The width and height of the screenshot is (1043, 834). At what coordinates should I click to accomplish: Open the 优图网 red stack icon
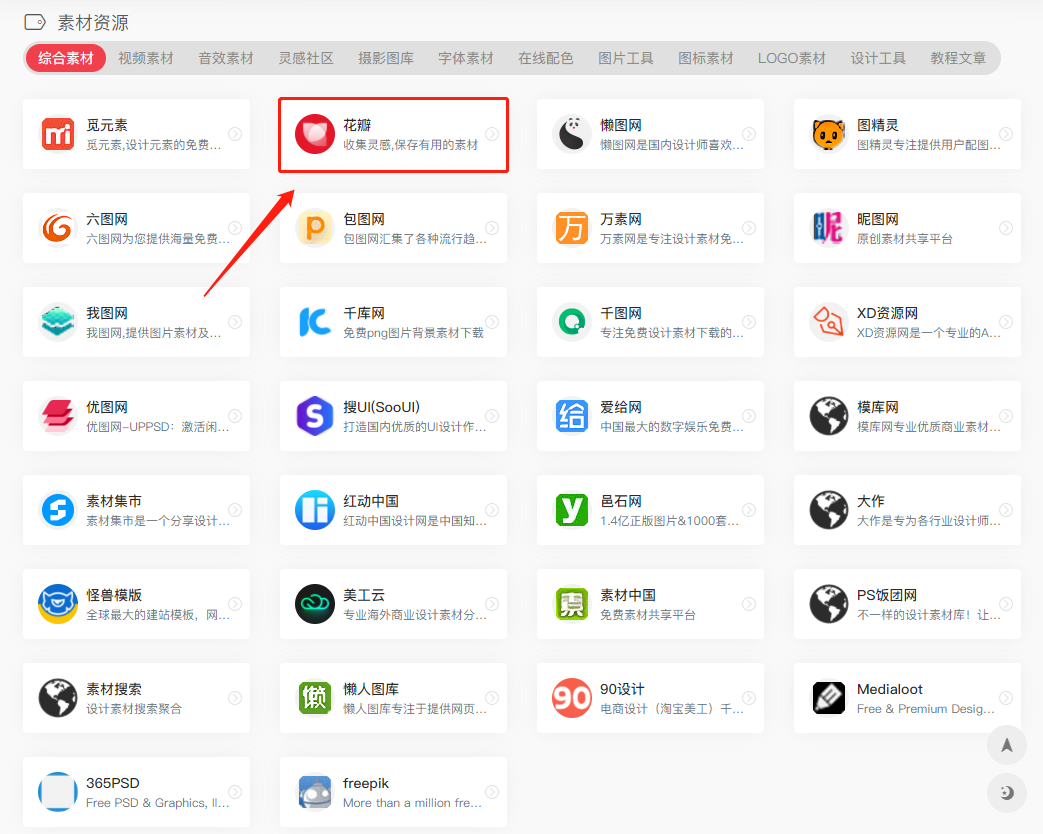pyautogui.click(x=58, y=416)
